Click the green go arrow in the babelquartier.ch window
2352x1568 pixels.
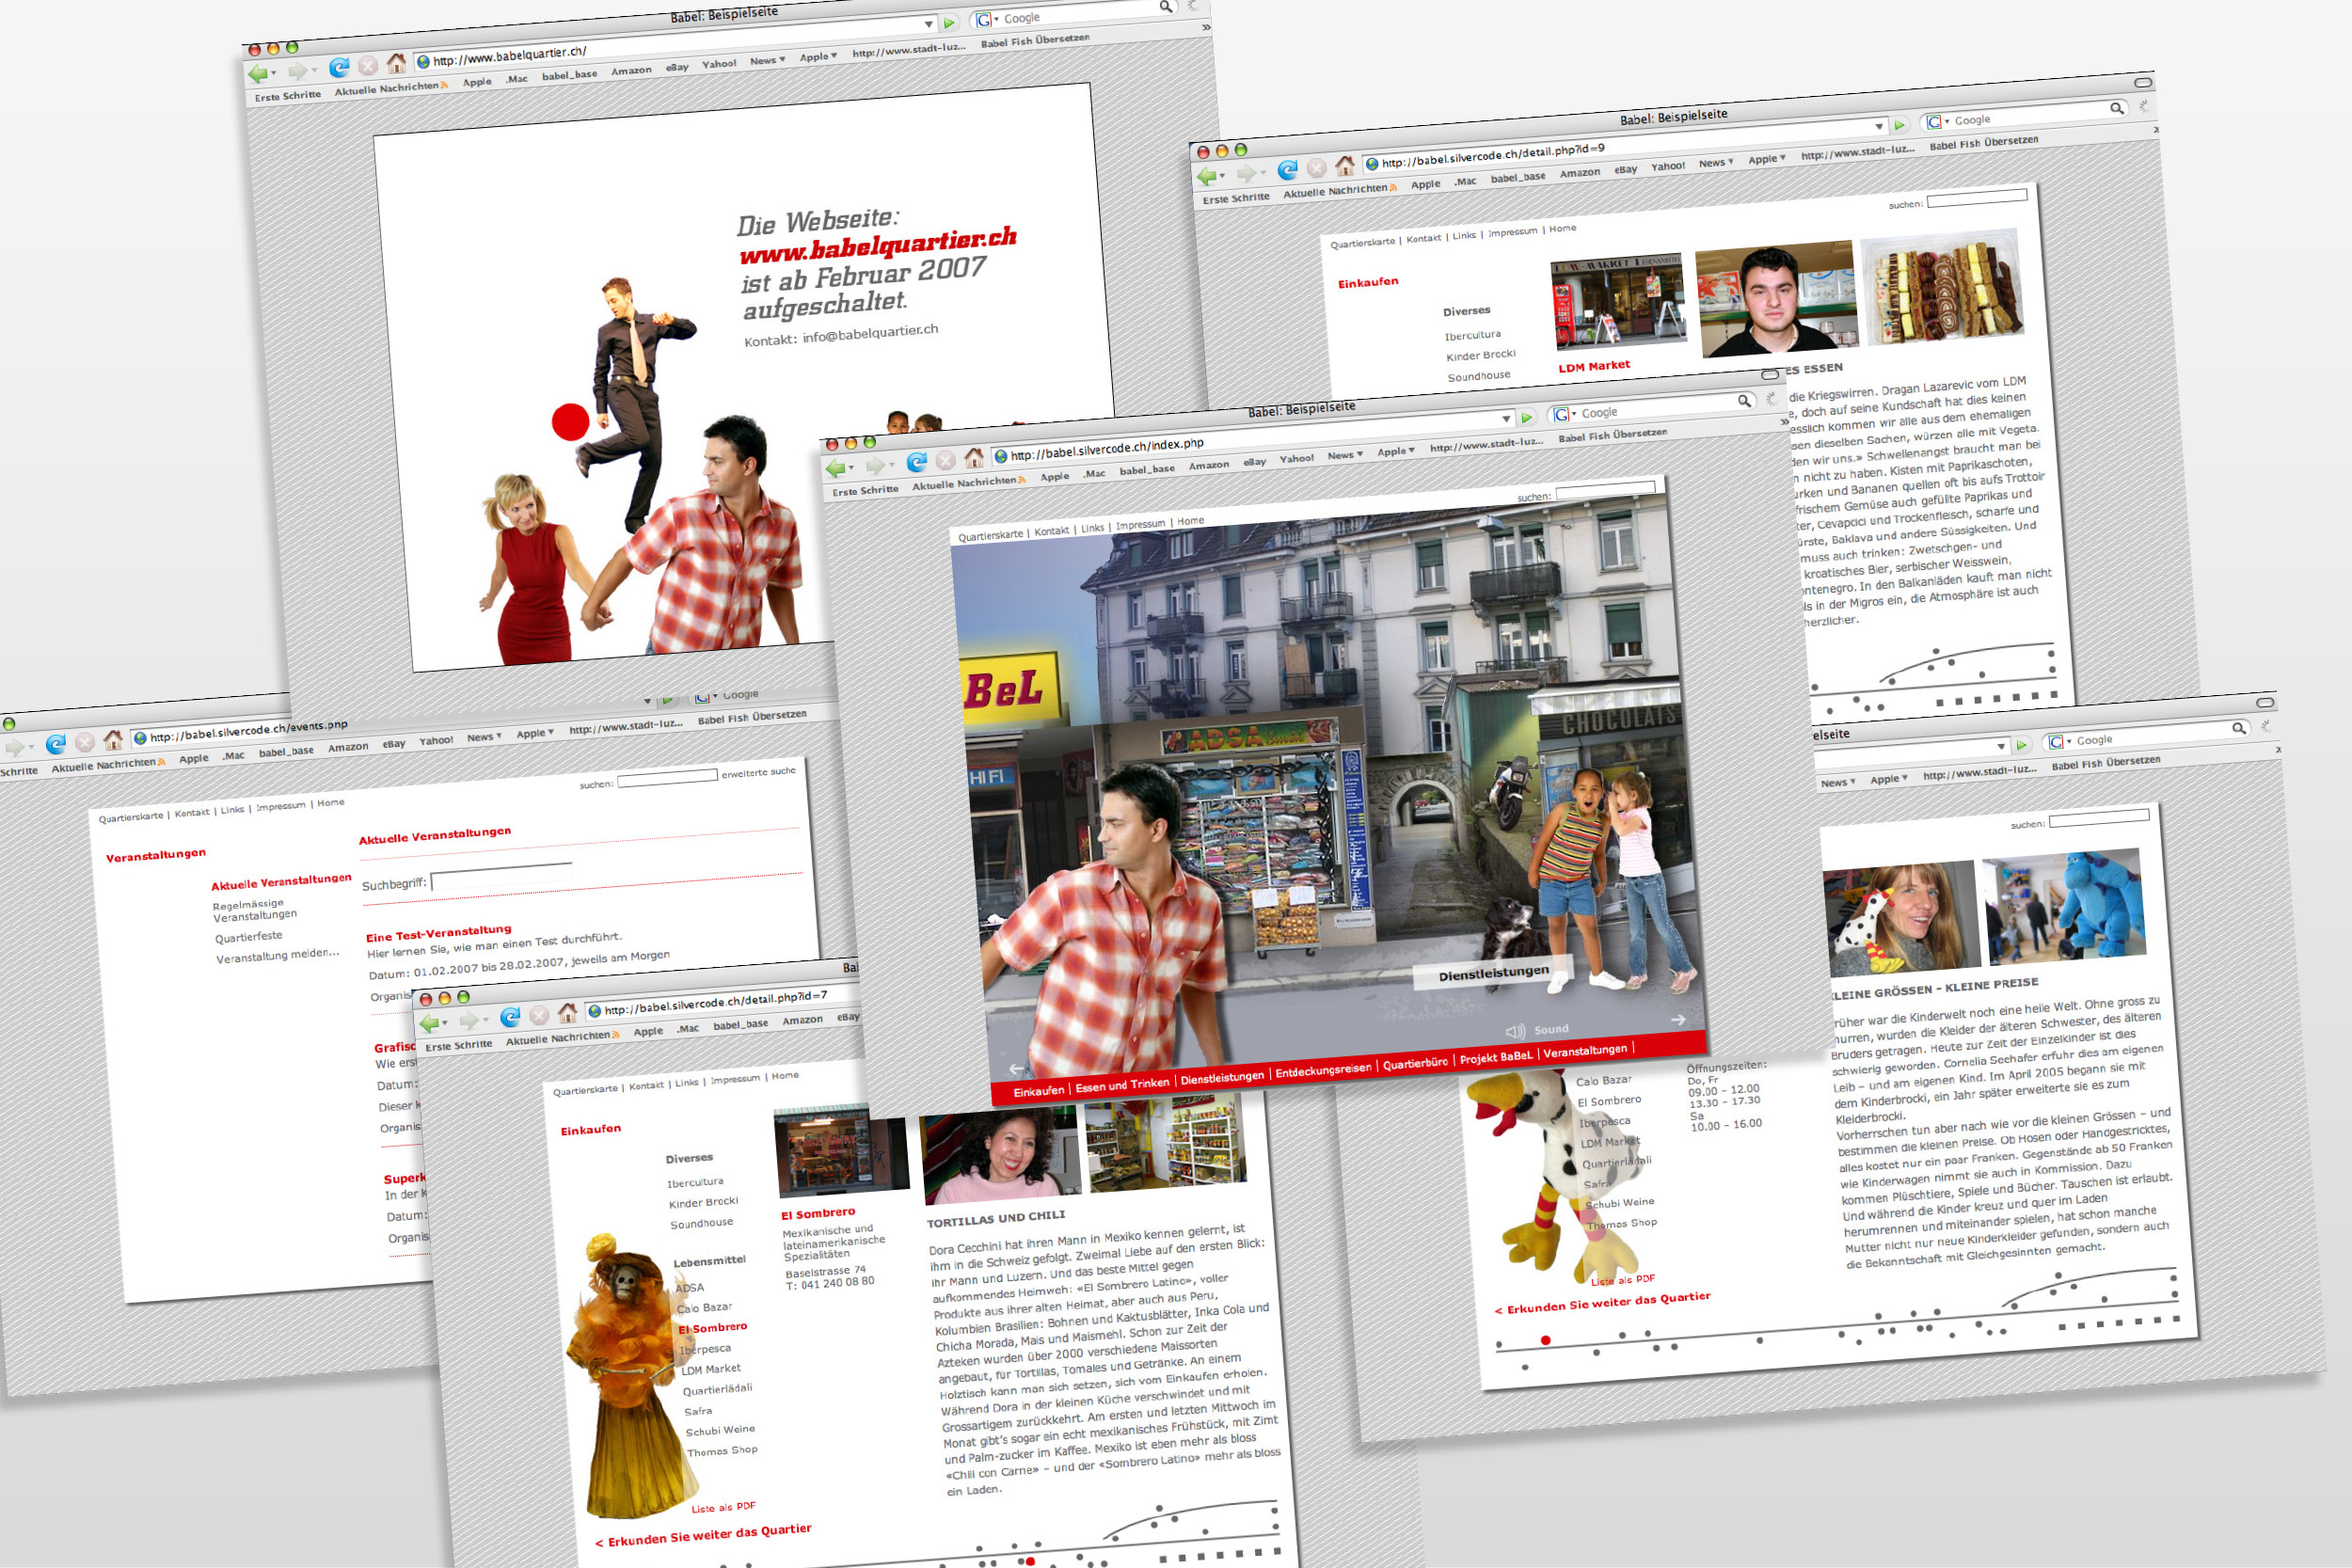click(949, 22)
